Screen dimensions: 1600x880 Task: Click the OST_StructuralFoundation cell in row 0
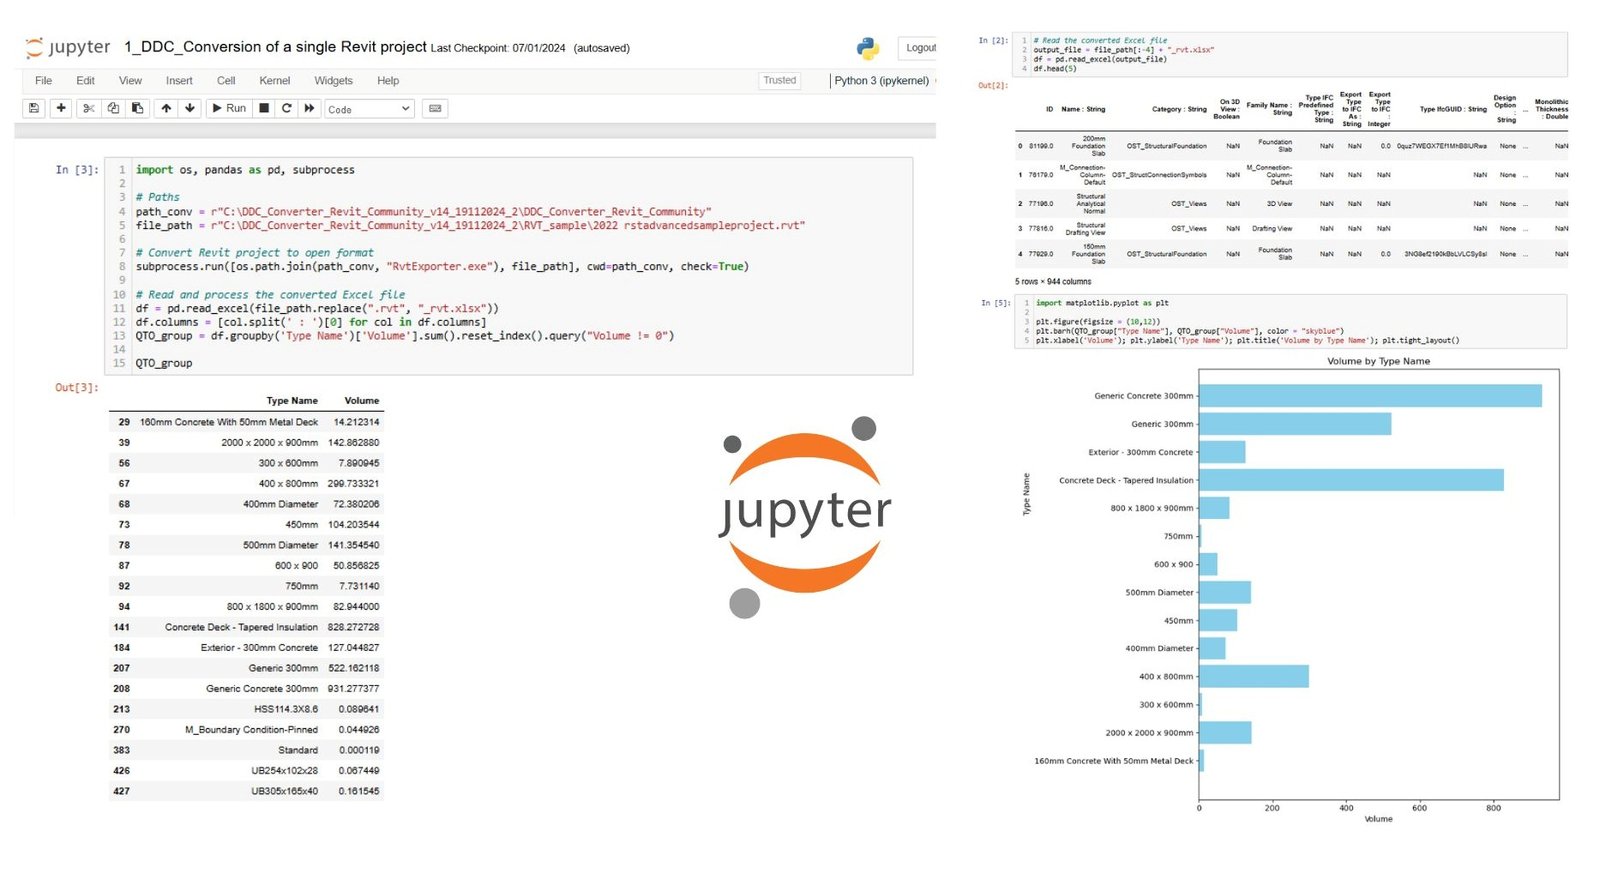pyautogui.click(x=1166, y=146)
